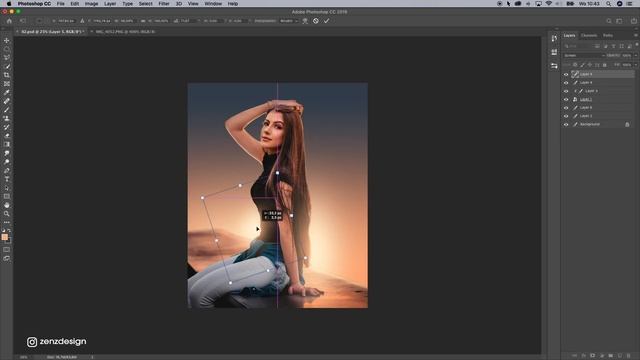Screen dimensions: 640x360
Task: Open the Layers panel menu
Action: click(636, 36)
